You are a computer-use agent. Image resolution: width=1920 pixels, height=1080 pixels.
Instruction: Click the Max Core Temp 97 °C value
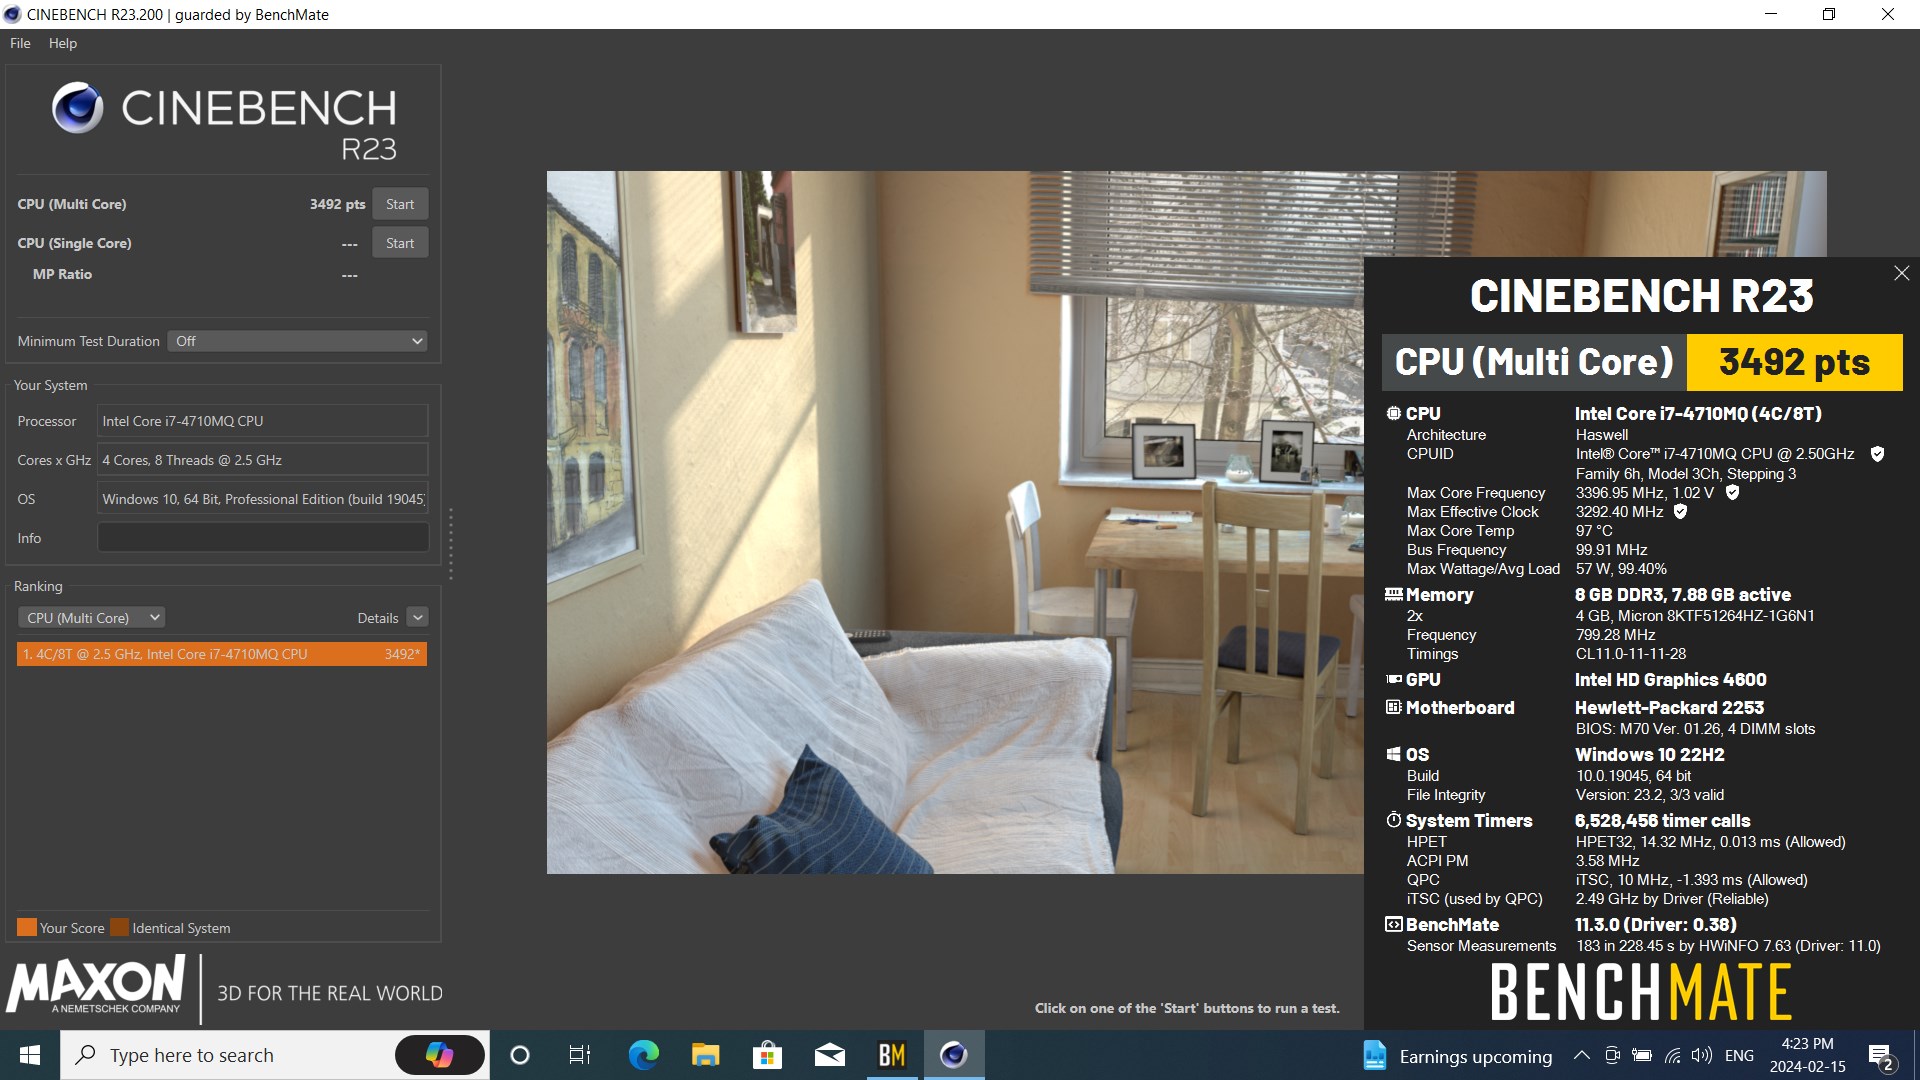pyautogui.click(x=1594, y=531)
